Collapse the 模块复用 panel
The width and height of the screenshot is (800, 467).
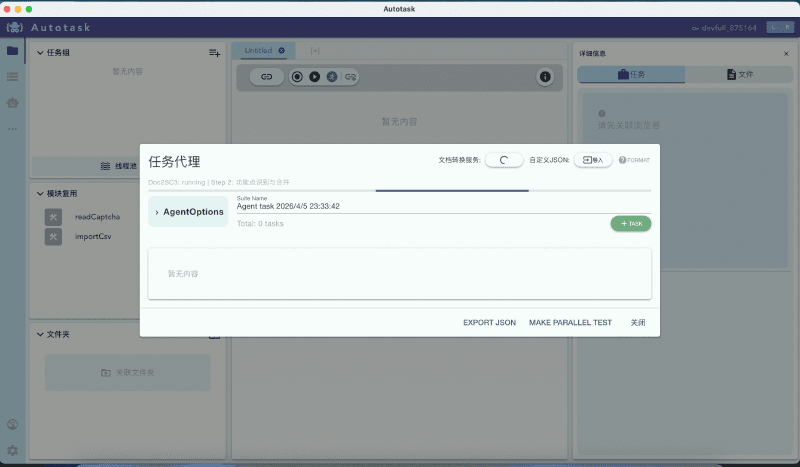click(40, 194)
